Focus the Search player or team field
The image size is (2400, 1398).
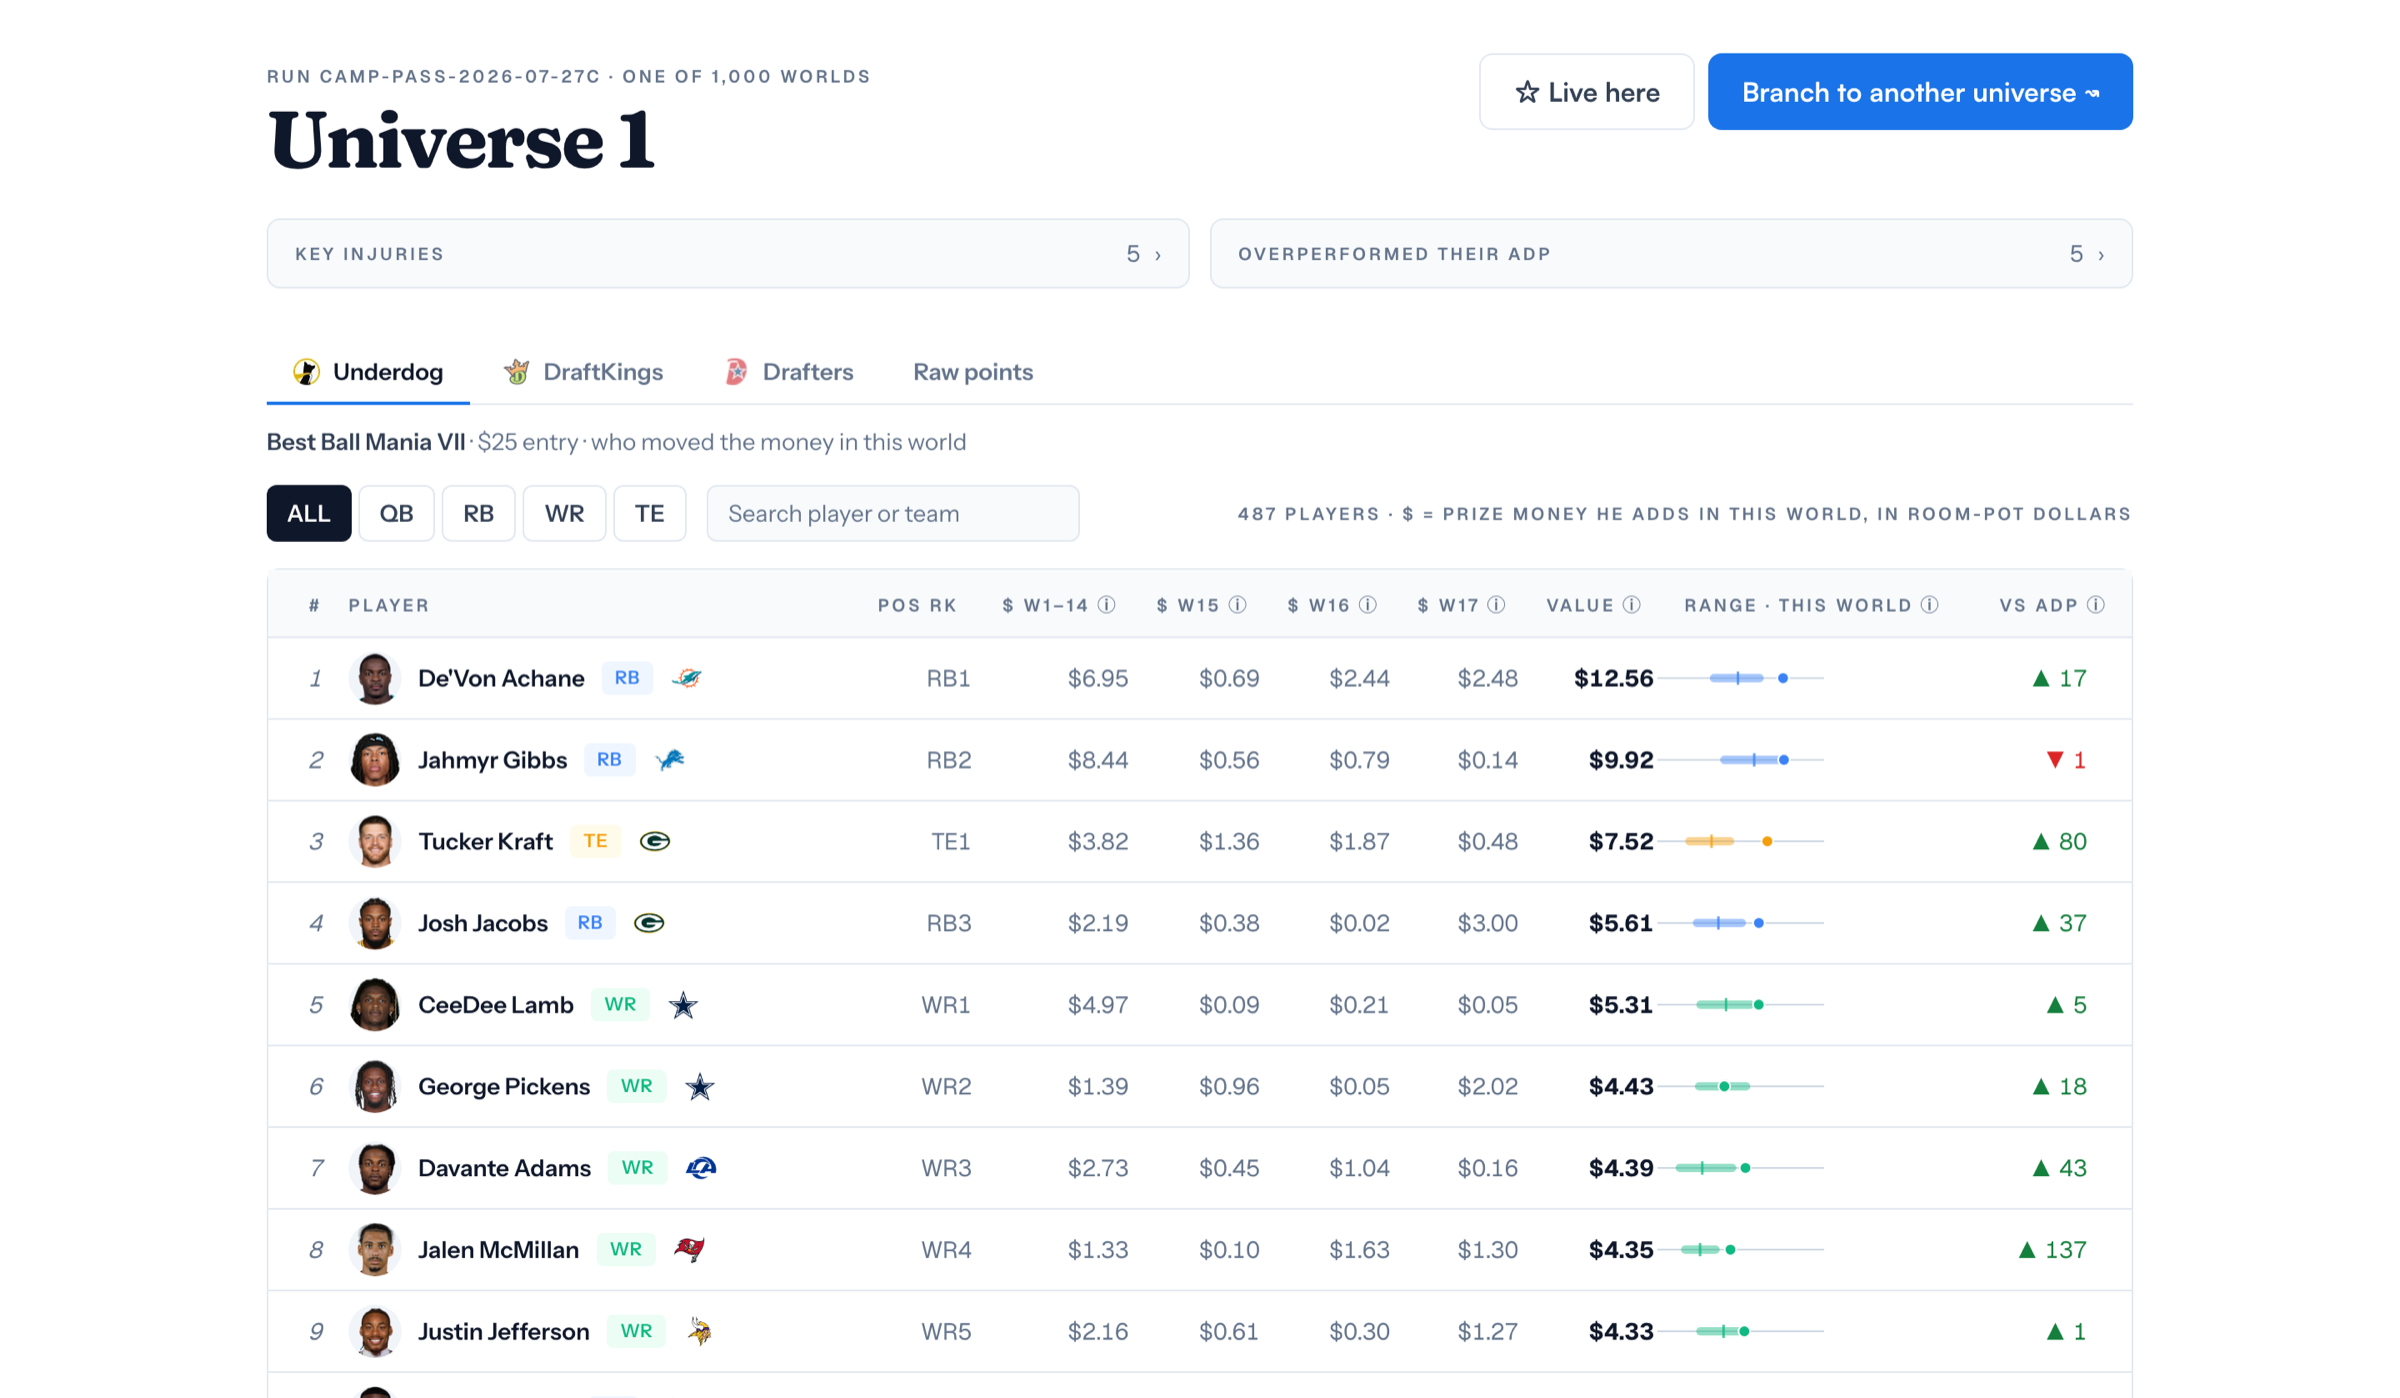(x=893, y=514)
